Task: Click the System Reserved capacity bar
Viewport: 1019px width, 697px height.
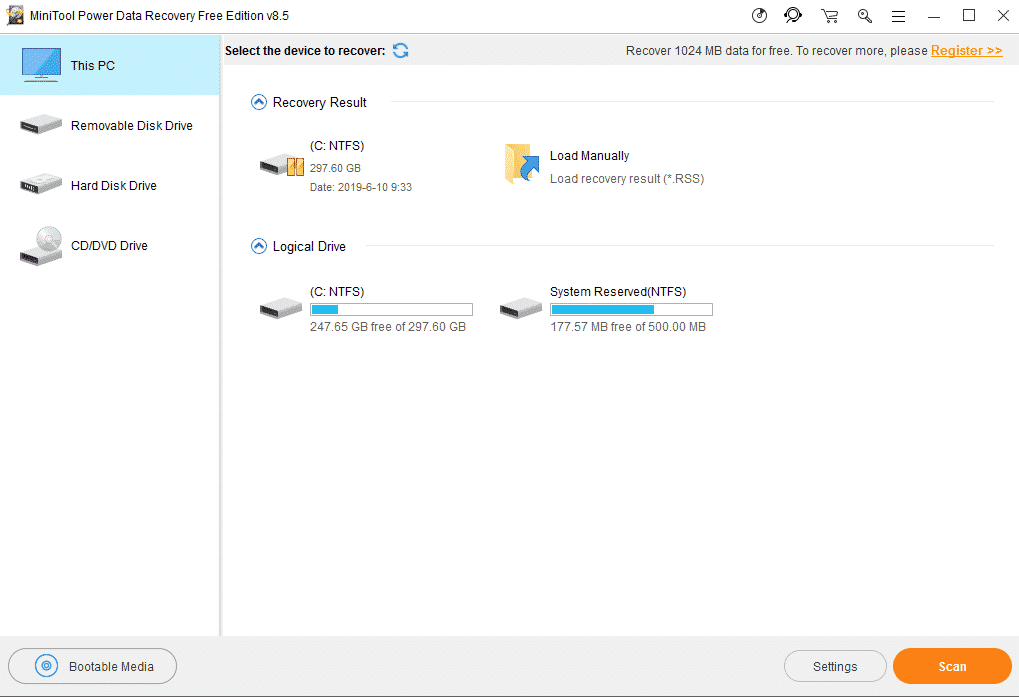Action: click(630, 309)
